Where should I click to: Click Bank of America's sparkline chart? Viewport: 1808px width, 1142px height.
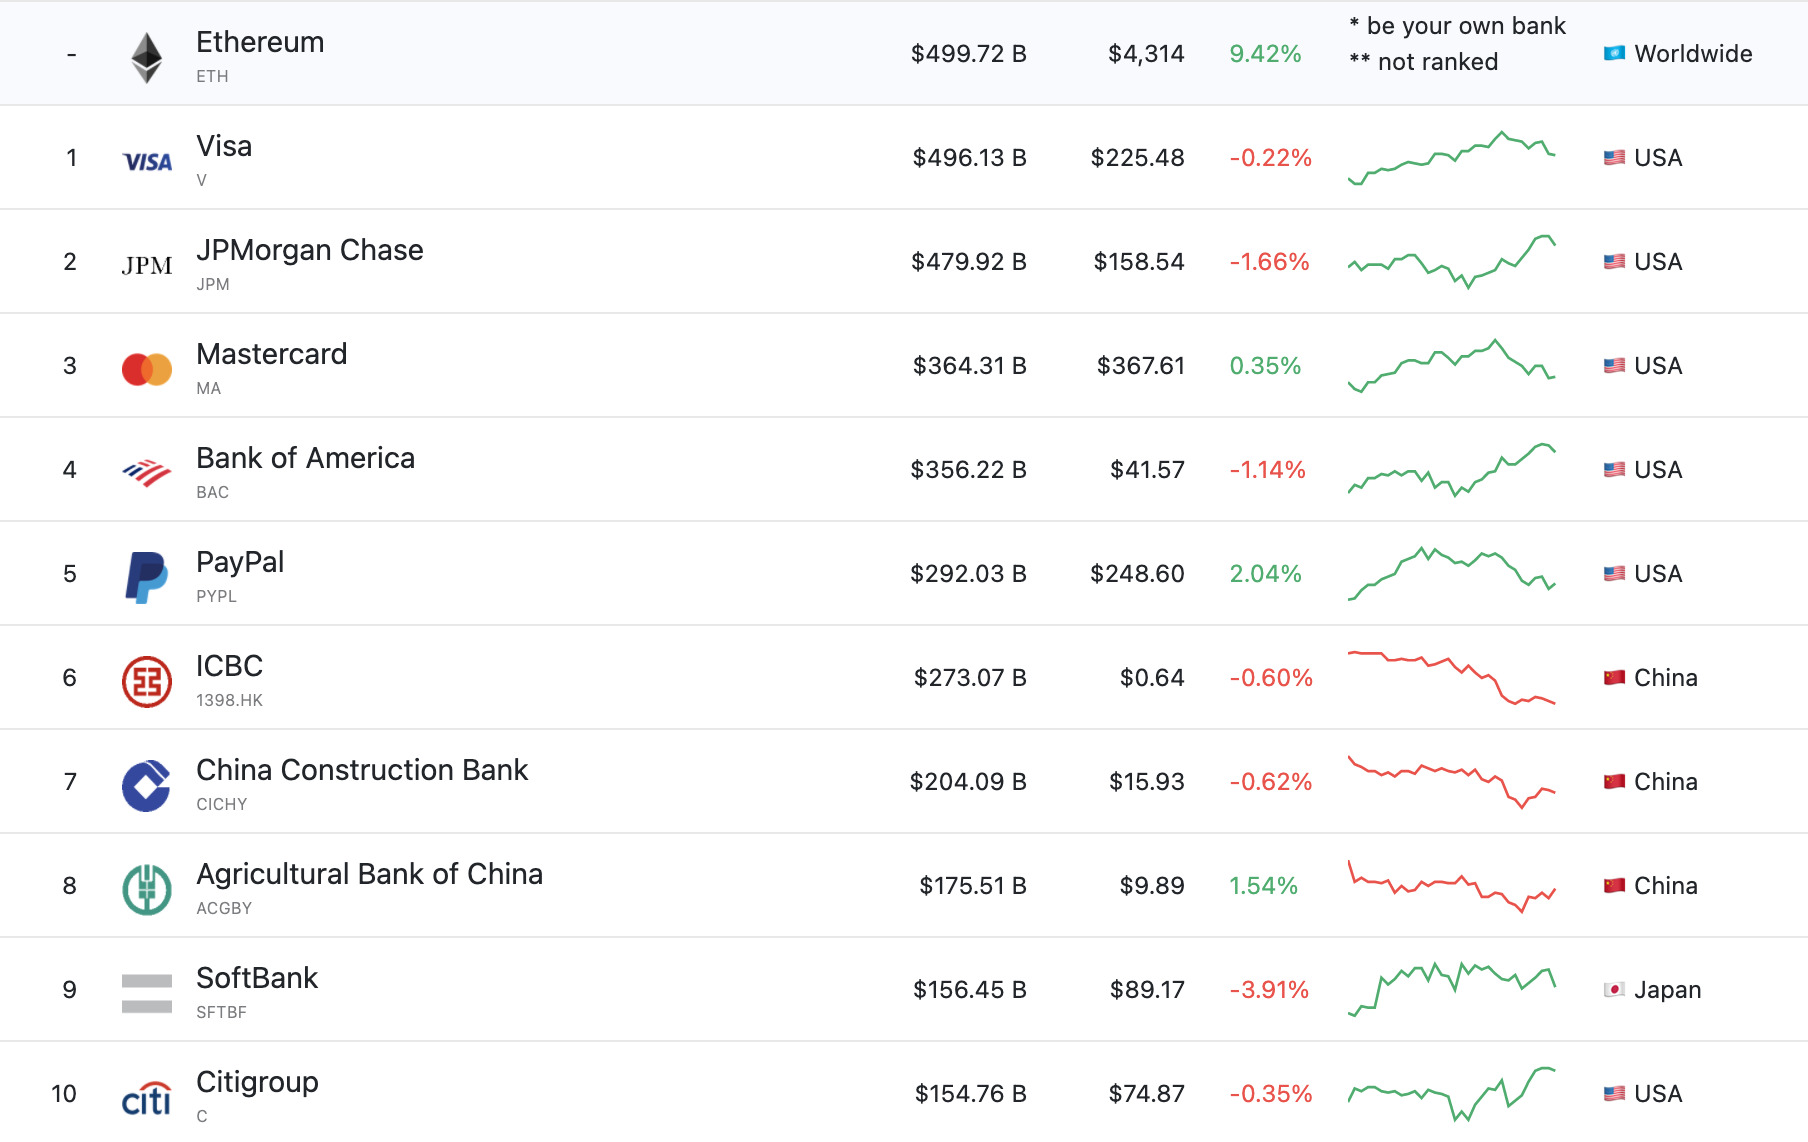point(1452,470)
